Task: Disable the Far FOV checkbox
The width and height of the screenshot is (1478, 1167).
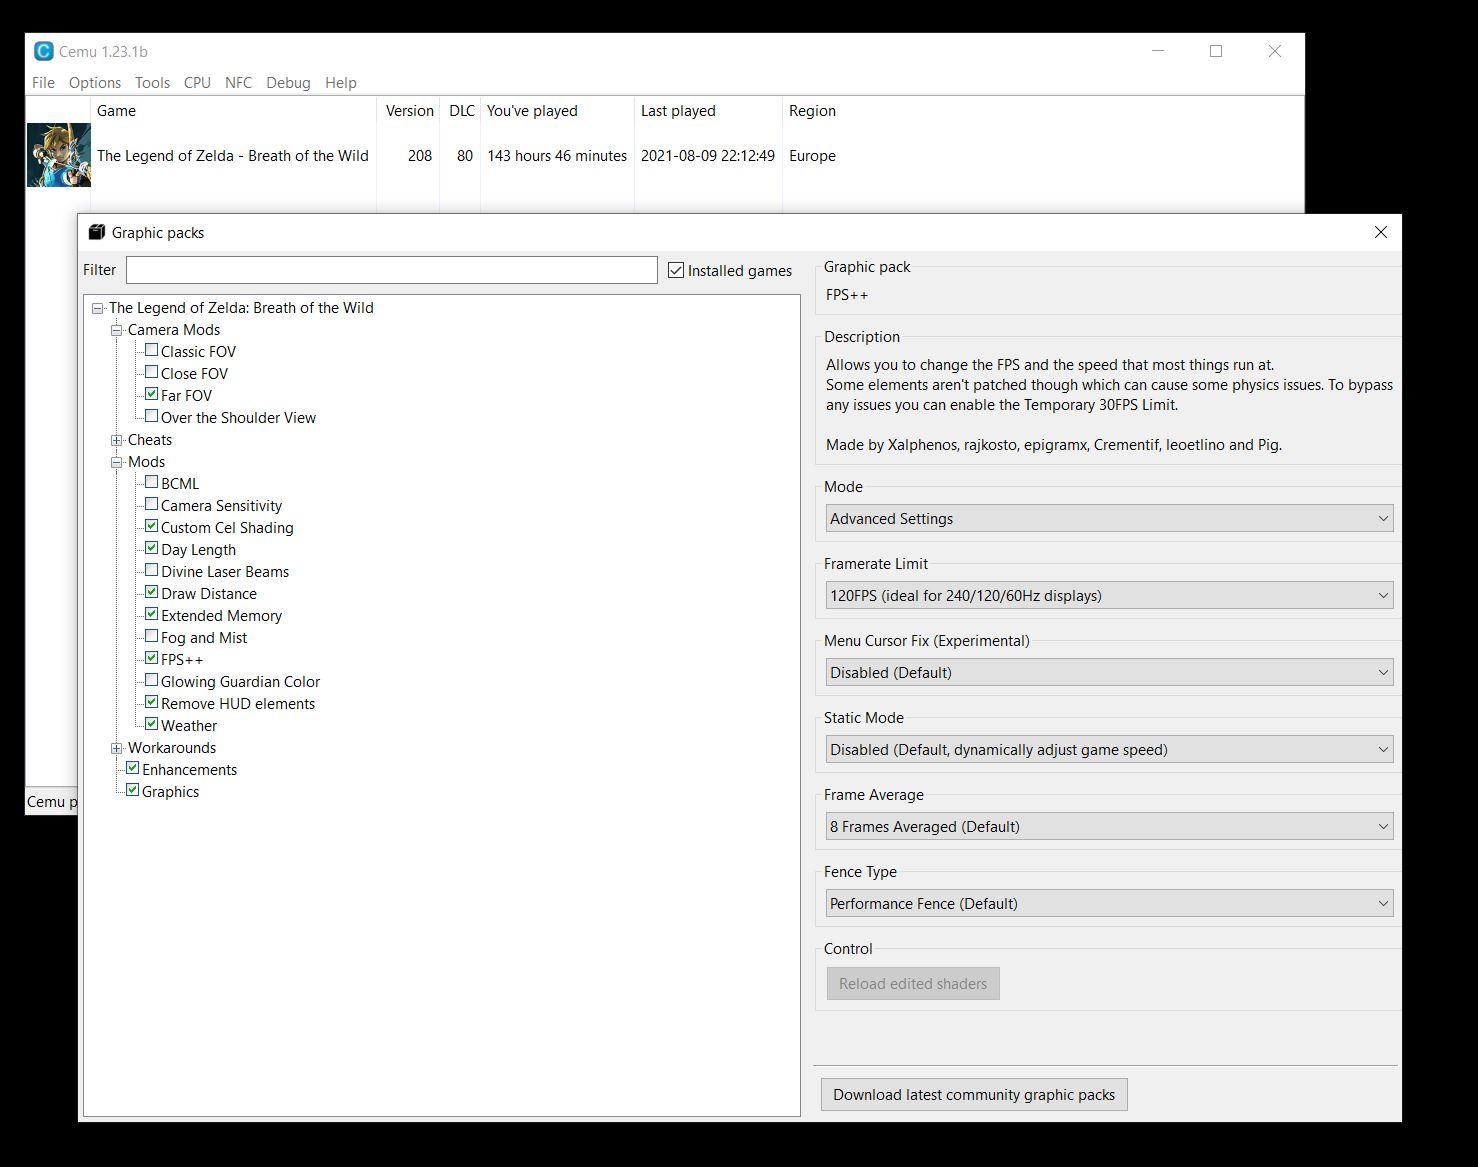Action: (151, 394)
